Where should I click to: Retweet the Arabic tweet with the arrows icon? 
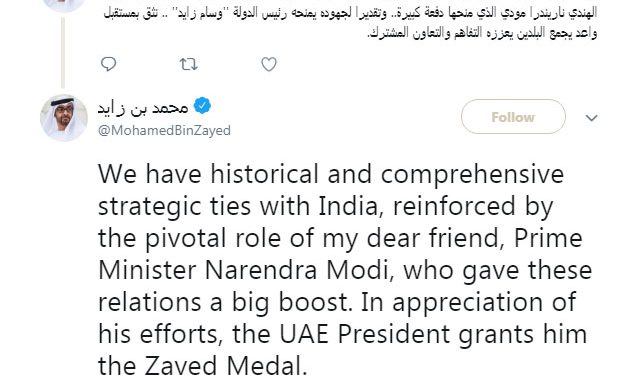coord(188,64)
